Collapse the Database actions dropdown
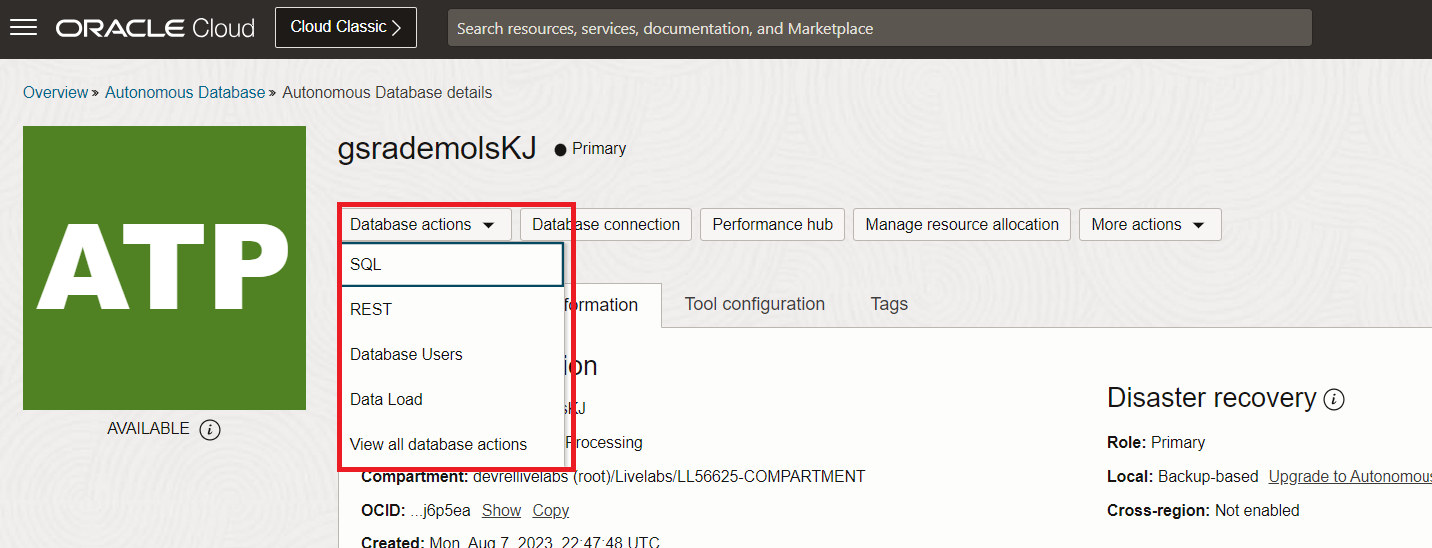The width and height of the screenshot is (1432, 548). coord(426,224)
